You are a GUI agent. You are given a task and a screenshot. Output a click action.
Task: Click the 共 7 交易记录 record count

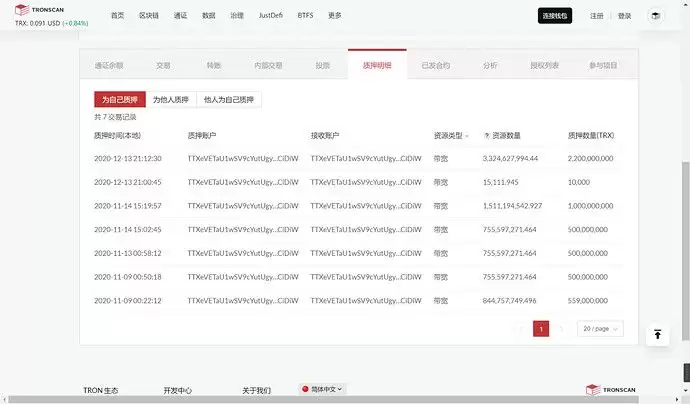click(115, 117)
